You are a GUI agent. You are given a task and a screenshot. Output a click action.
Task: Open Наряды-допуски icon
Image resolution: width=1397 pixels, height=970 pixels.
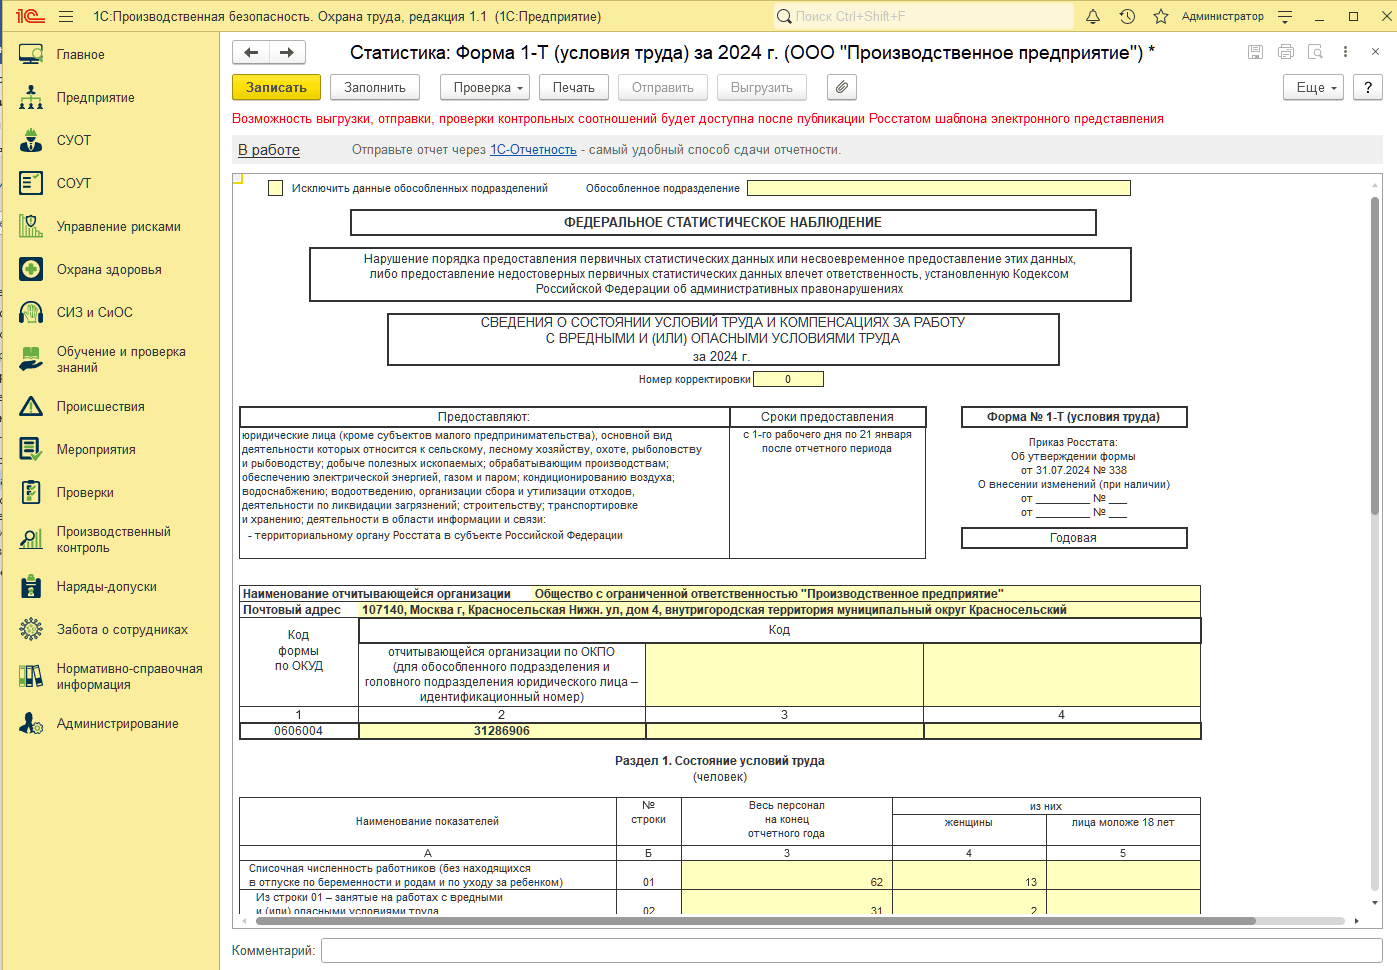pyautogui.click(x=31, y=587)
